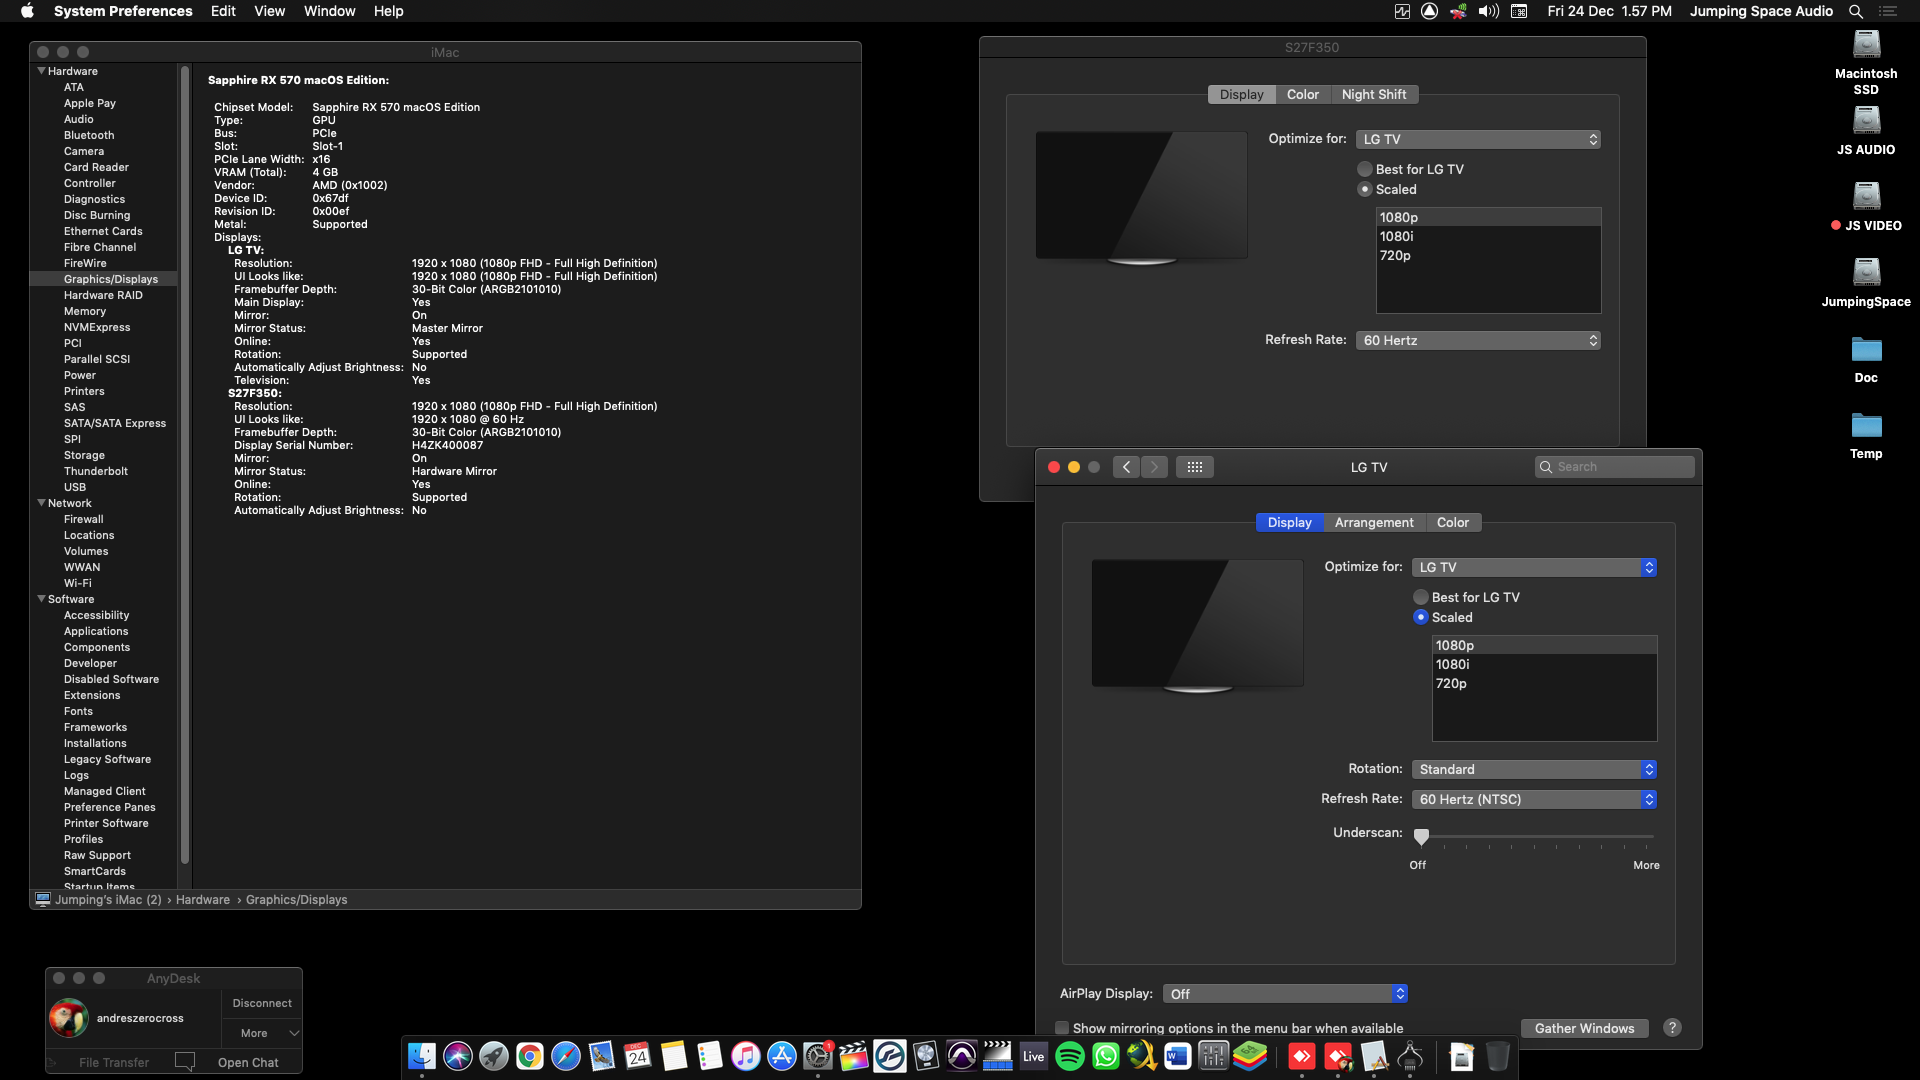Check Show mirroring options in the menu bar
1920x1080 pixels.
point(1062,1028)
